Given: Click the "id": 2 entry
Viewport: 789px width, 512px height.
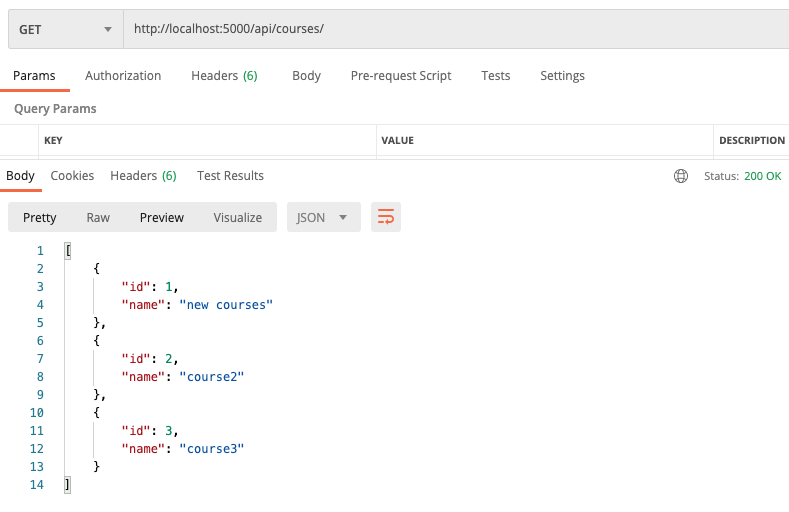Looking at the screenshot, I should click(150, 359).
